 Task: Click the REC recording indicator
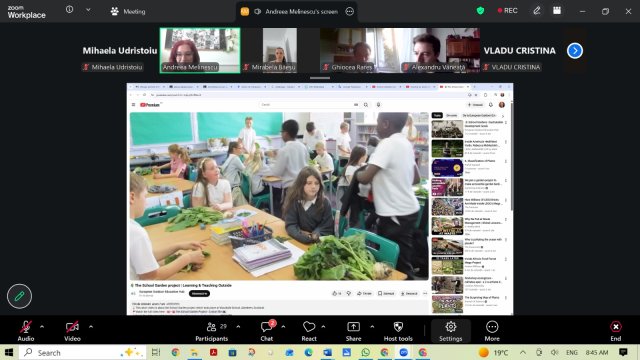(507, 11)
